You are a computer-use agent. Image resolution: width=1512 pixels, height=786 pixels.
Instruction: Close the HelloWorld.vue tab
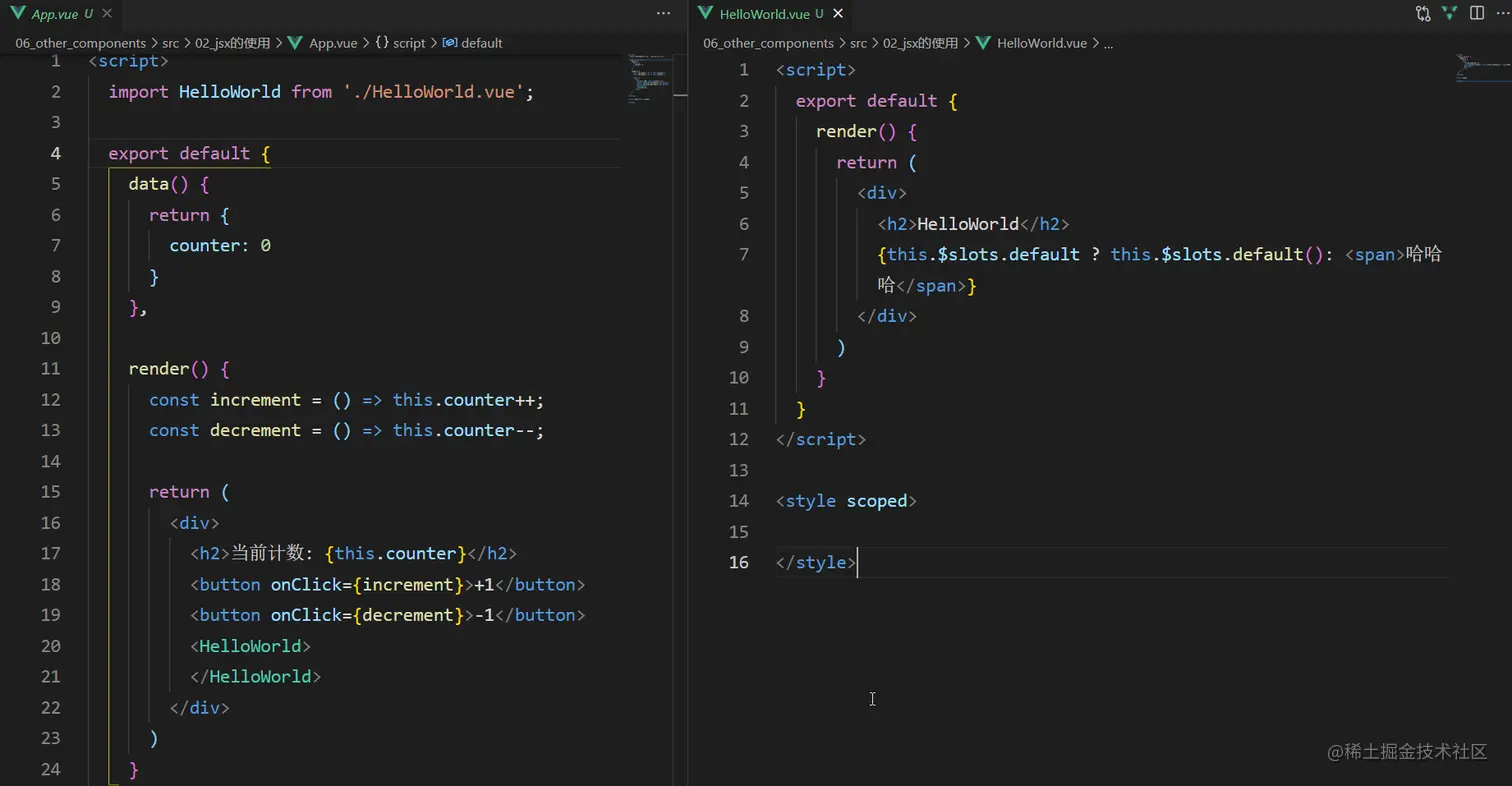(x=838, y=14)
